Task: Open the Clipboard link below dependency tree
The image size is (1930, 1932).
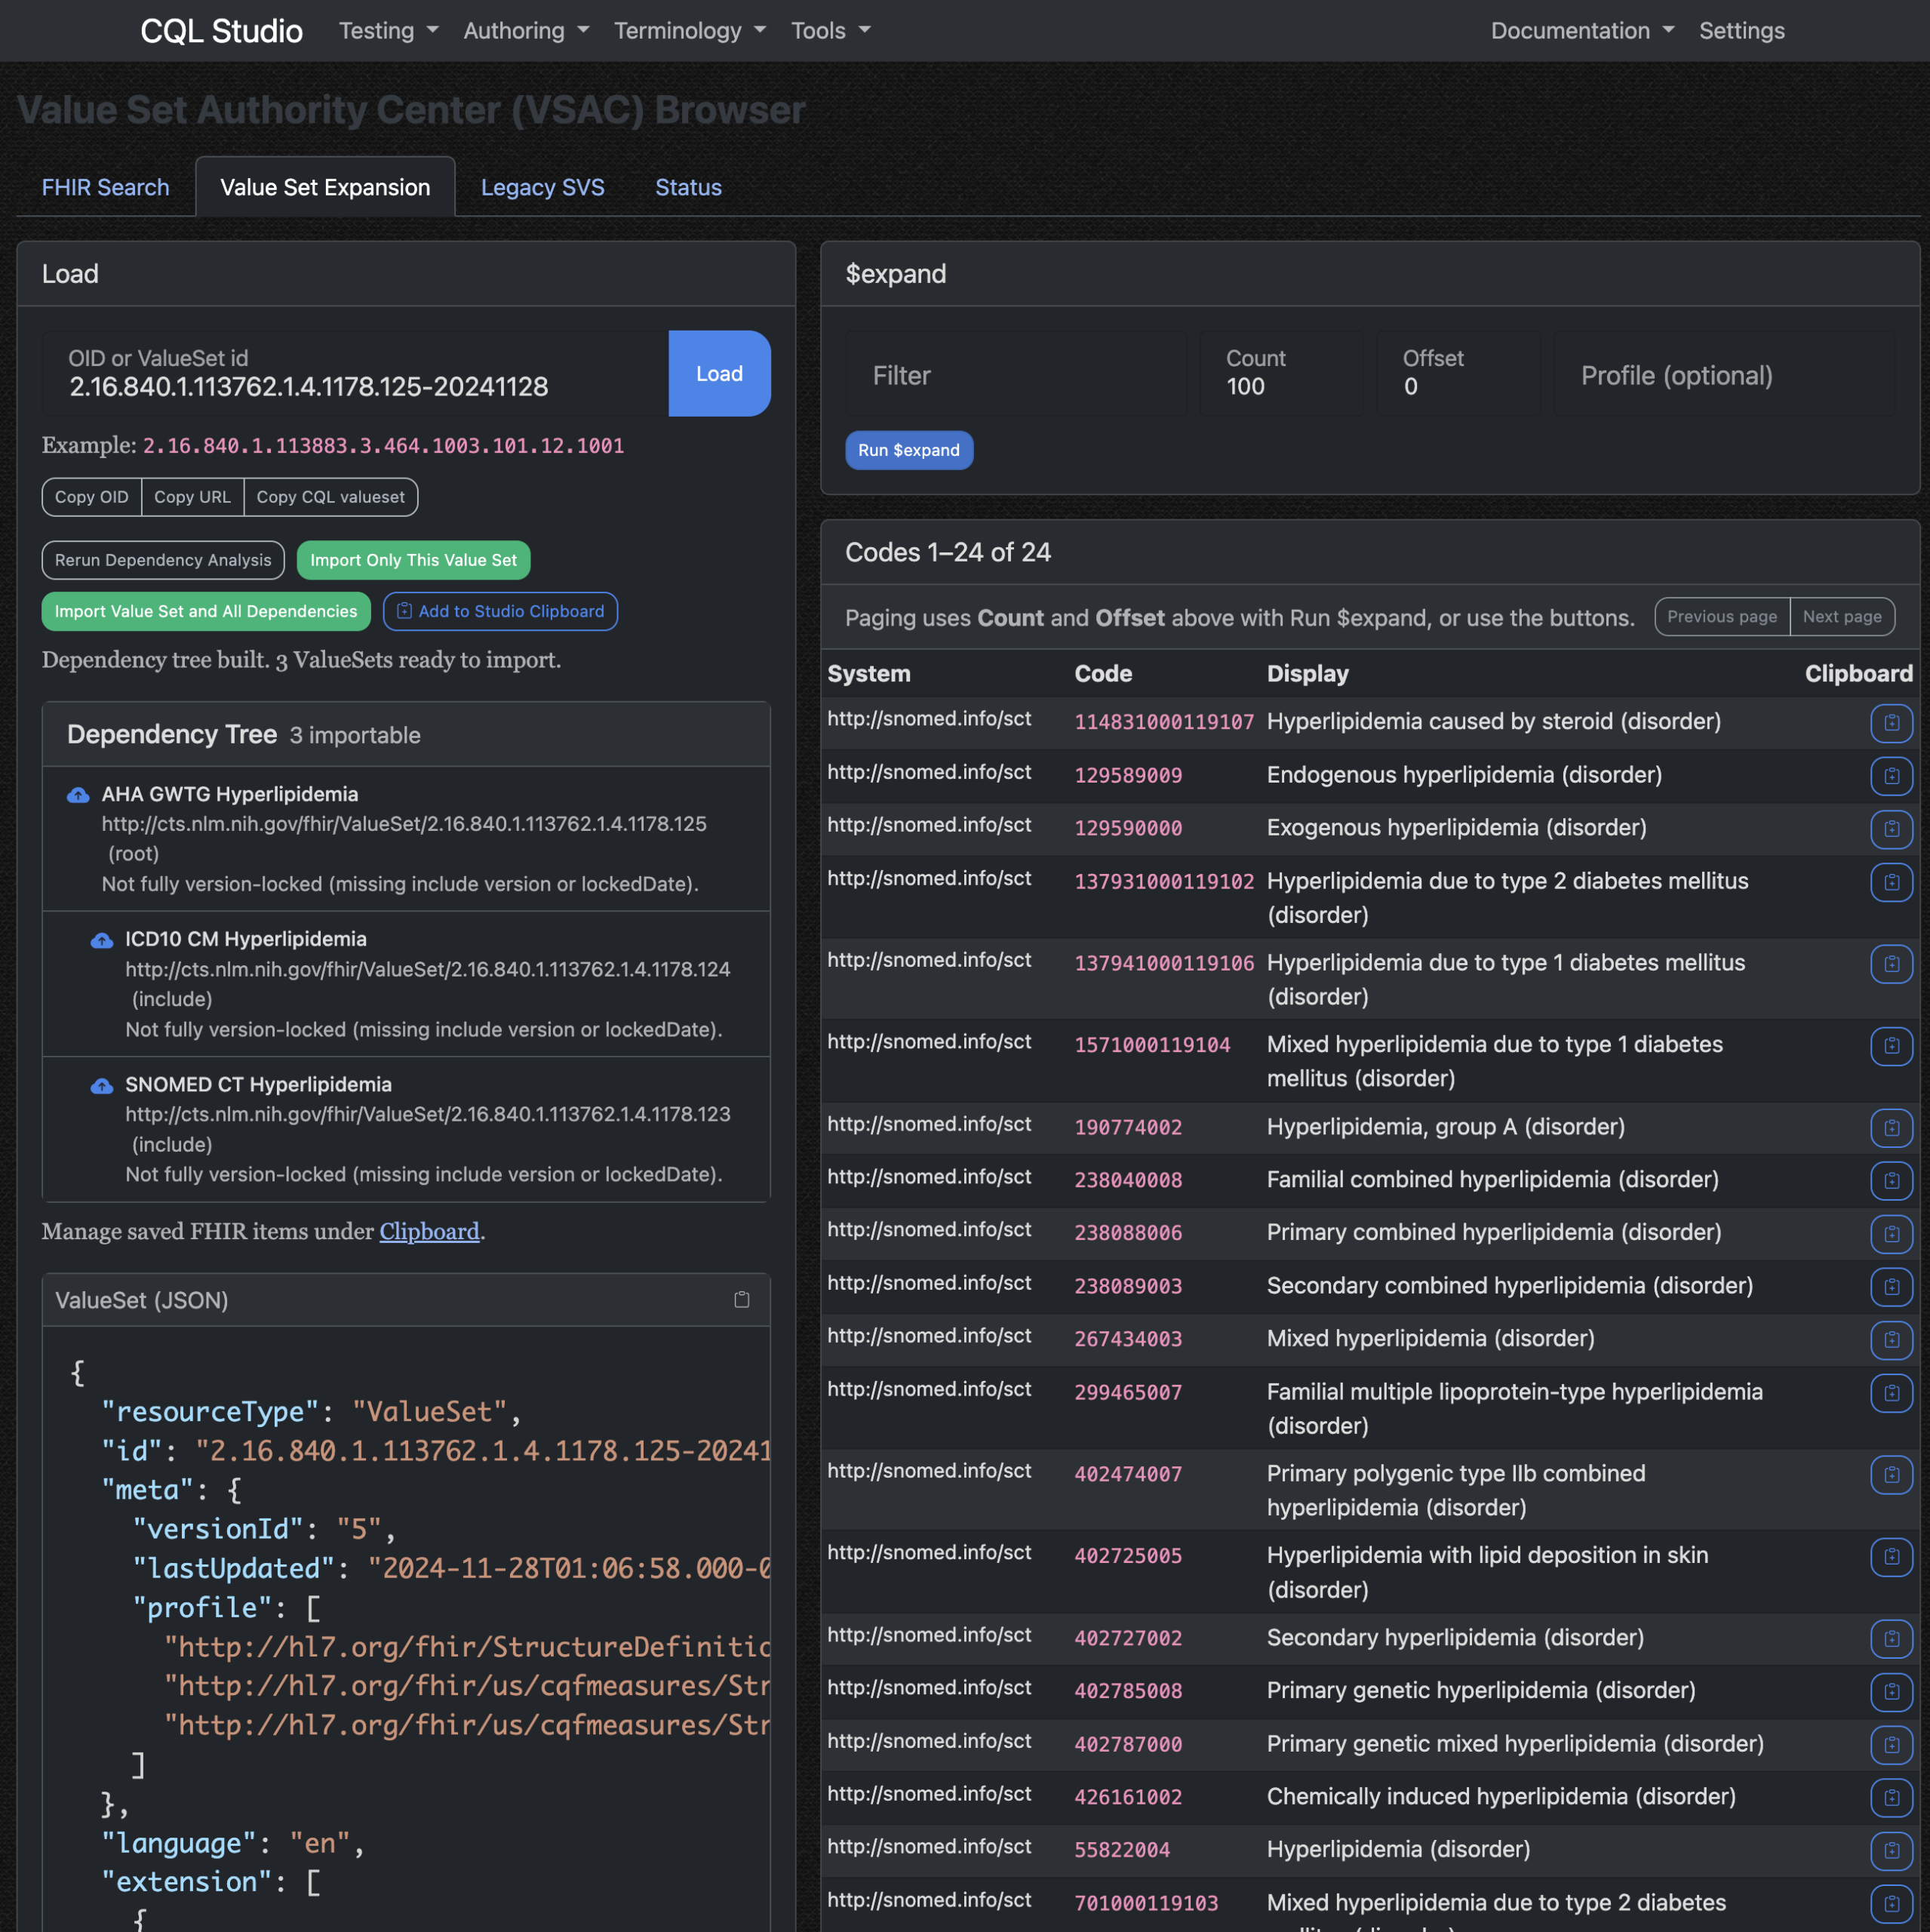Action: click(x=429, y=1231)
